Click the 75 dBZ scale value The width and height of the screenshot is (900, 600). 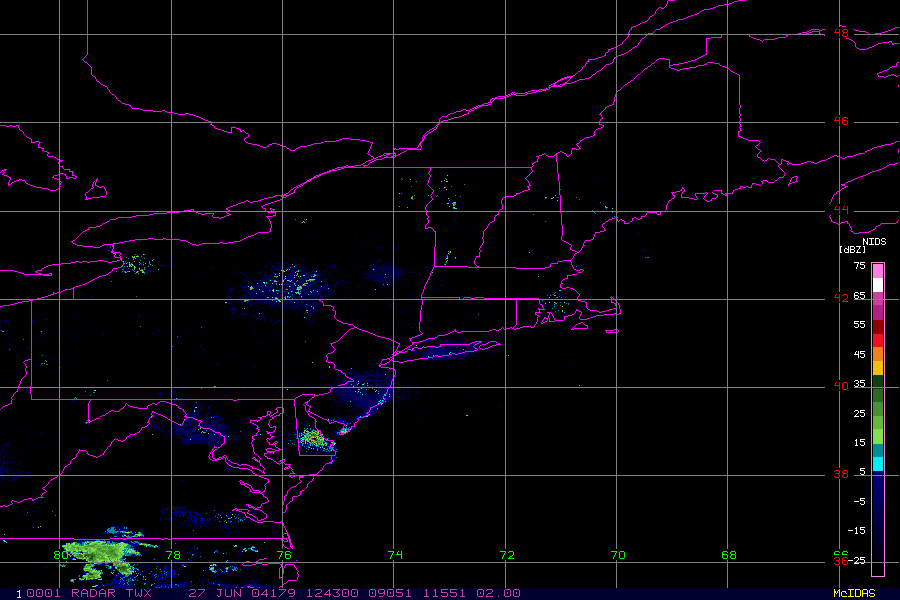click(x=859, y=266)
